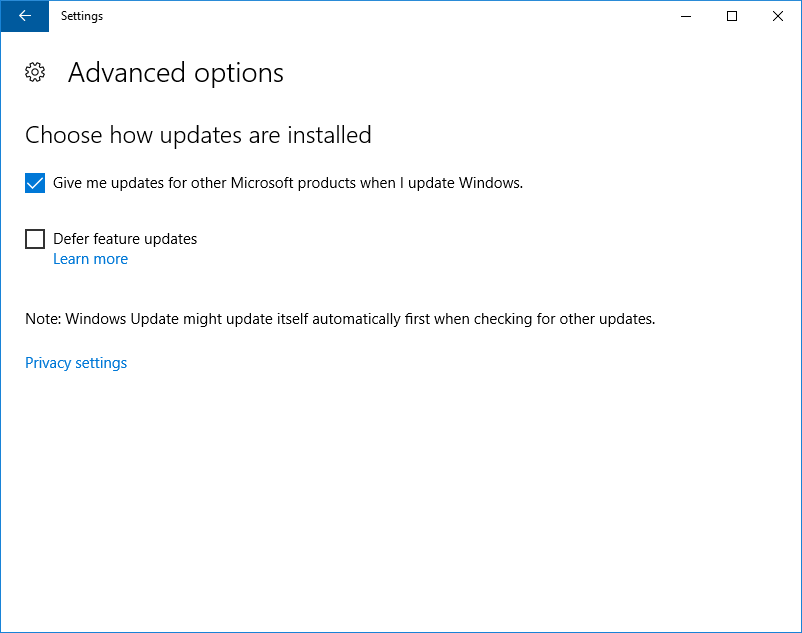Click the 'Give me updates for other Microsoft products' label
This screenshot has width=802, height=633.
pyautogui.click(x=288, y=183)
